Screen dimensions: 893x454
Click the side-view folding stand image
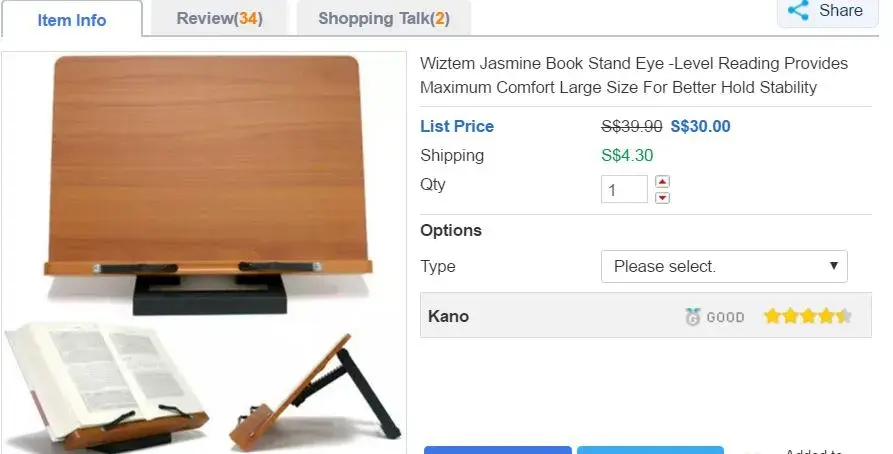pos(316,392)
